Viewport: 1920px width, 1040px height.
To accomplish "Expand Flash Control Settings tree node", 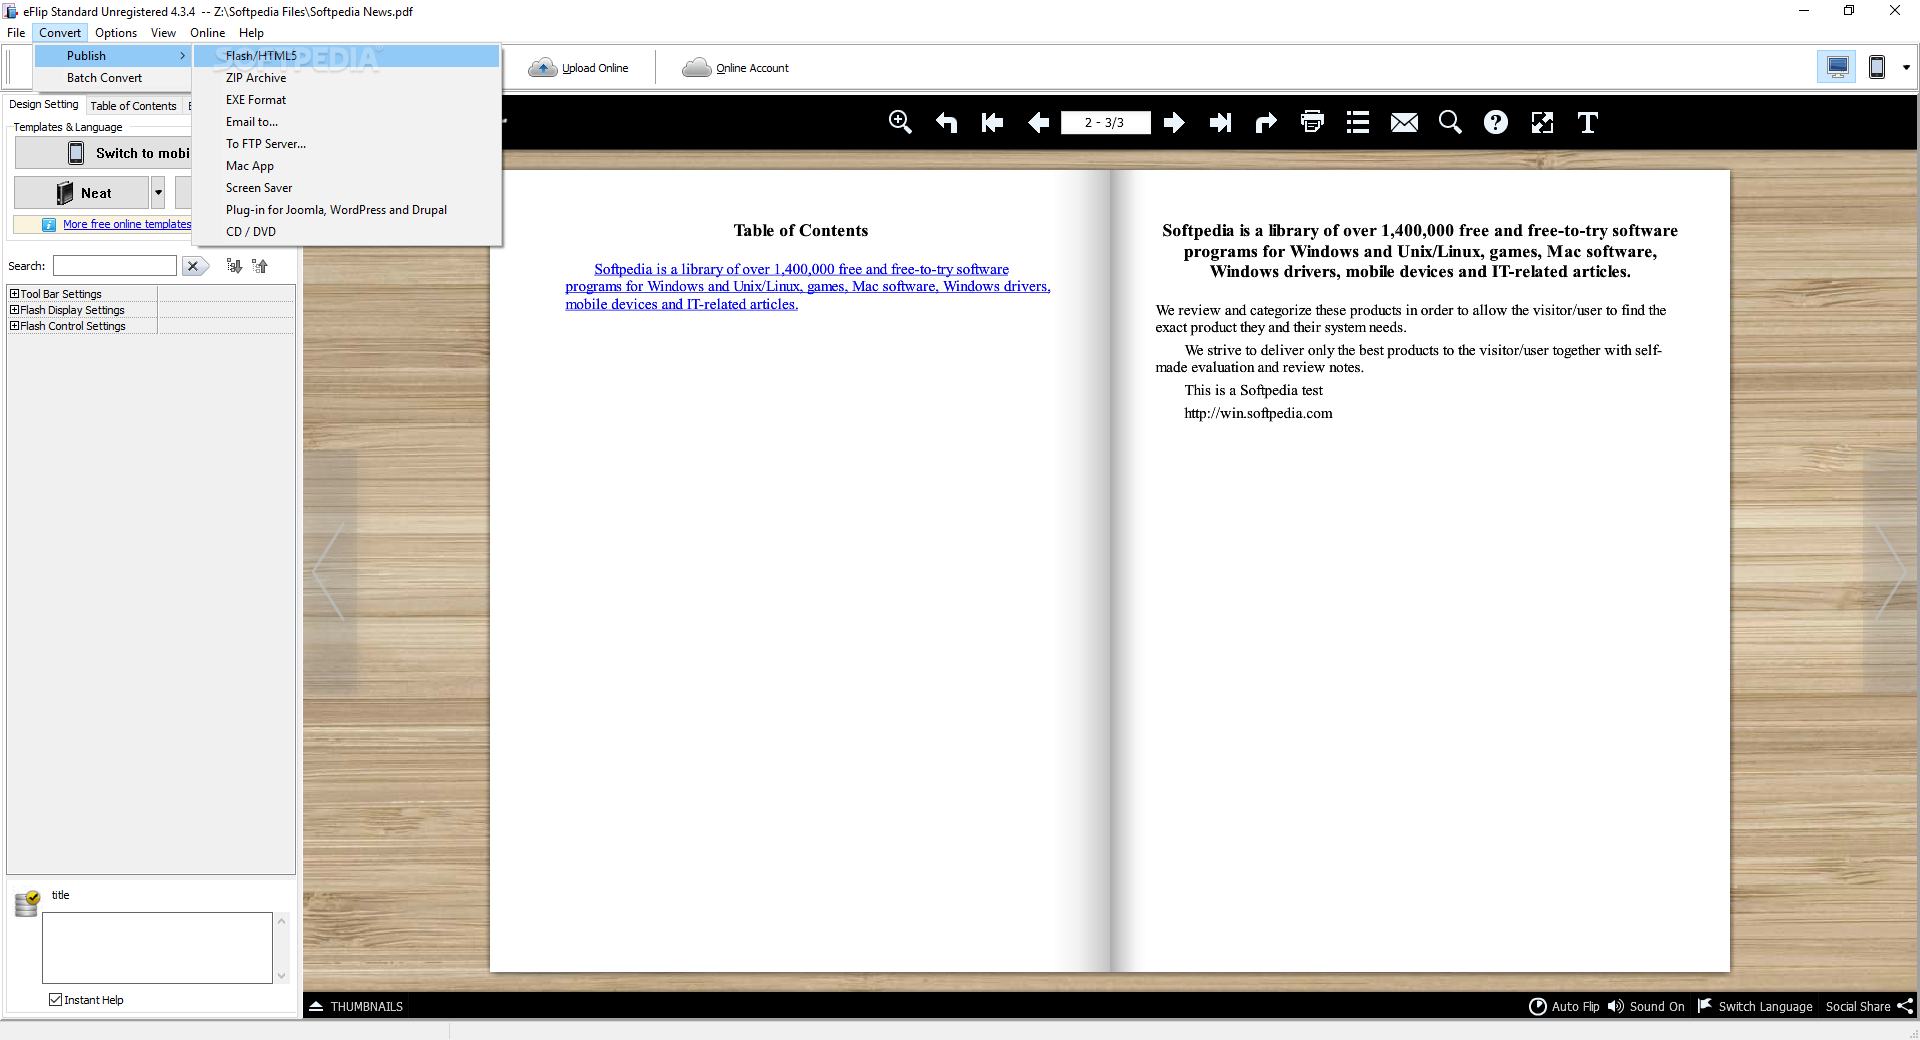I will [x=15, y=326].
